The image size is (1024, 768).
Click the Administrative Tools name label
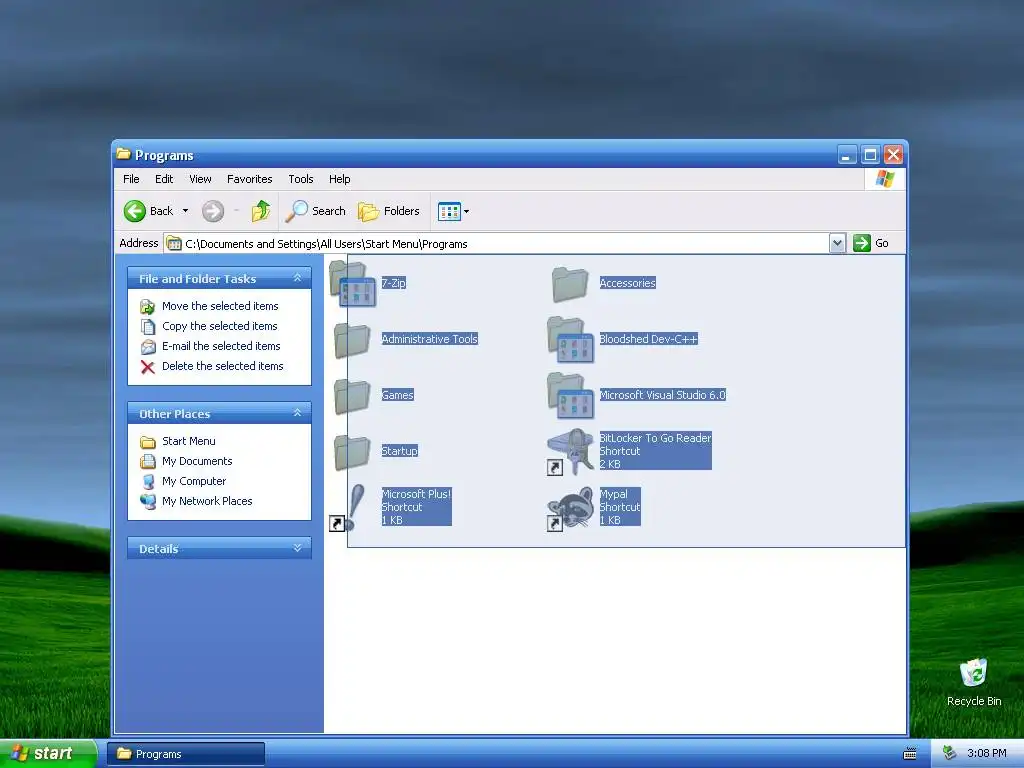click(x=430, y=339)
